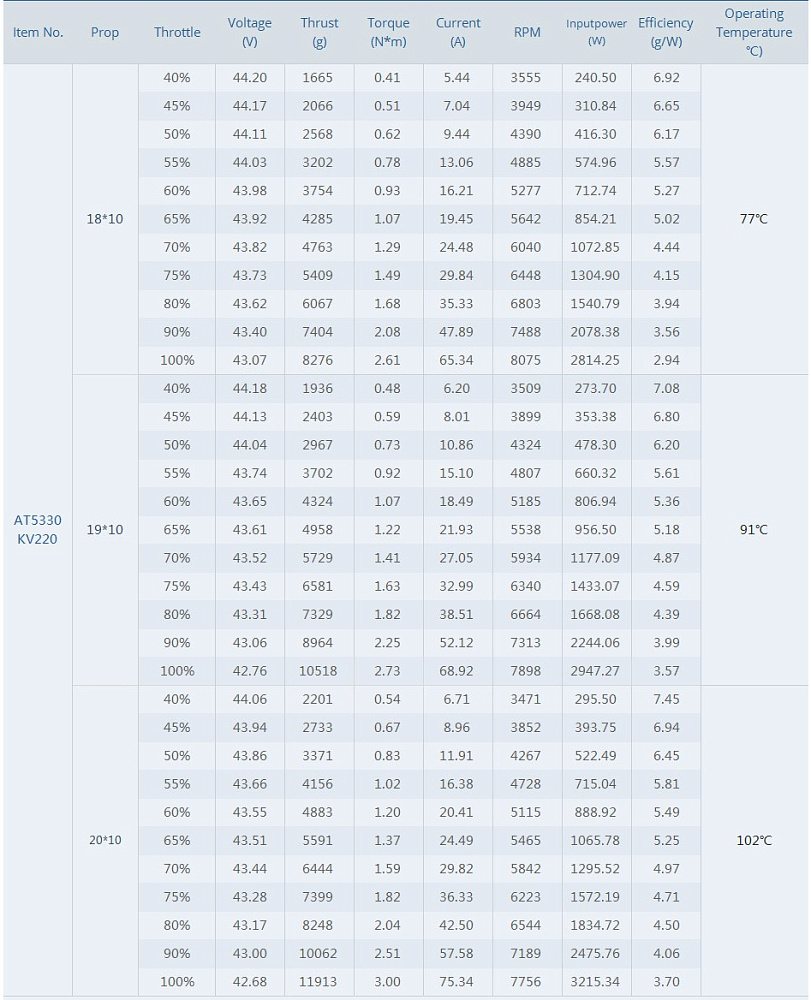Select the AT5330 KV220 item cell
Image resolution: width=811 pixels, height=1000 pixels.
point(38,530)
